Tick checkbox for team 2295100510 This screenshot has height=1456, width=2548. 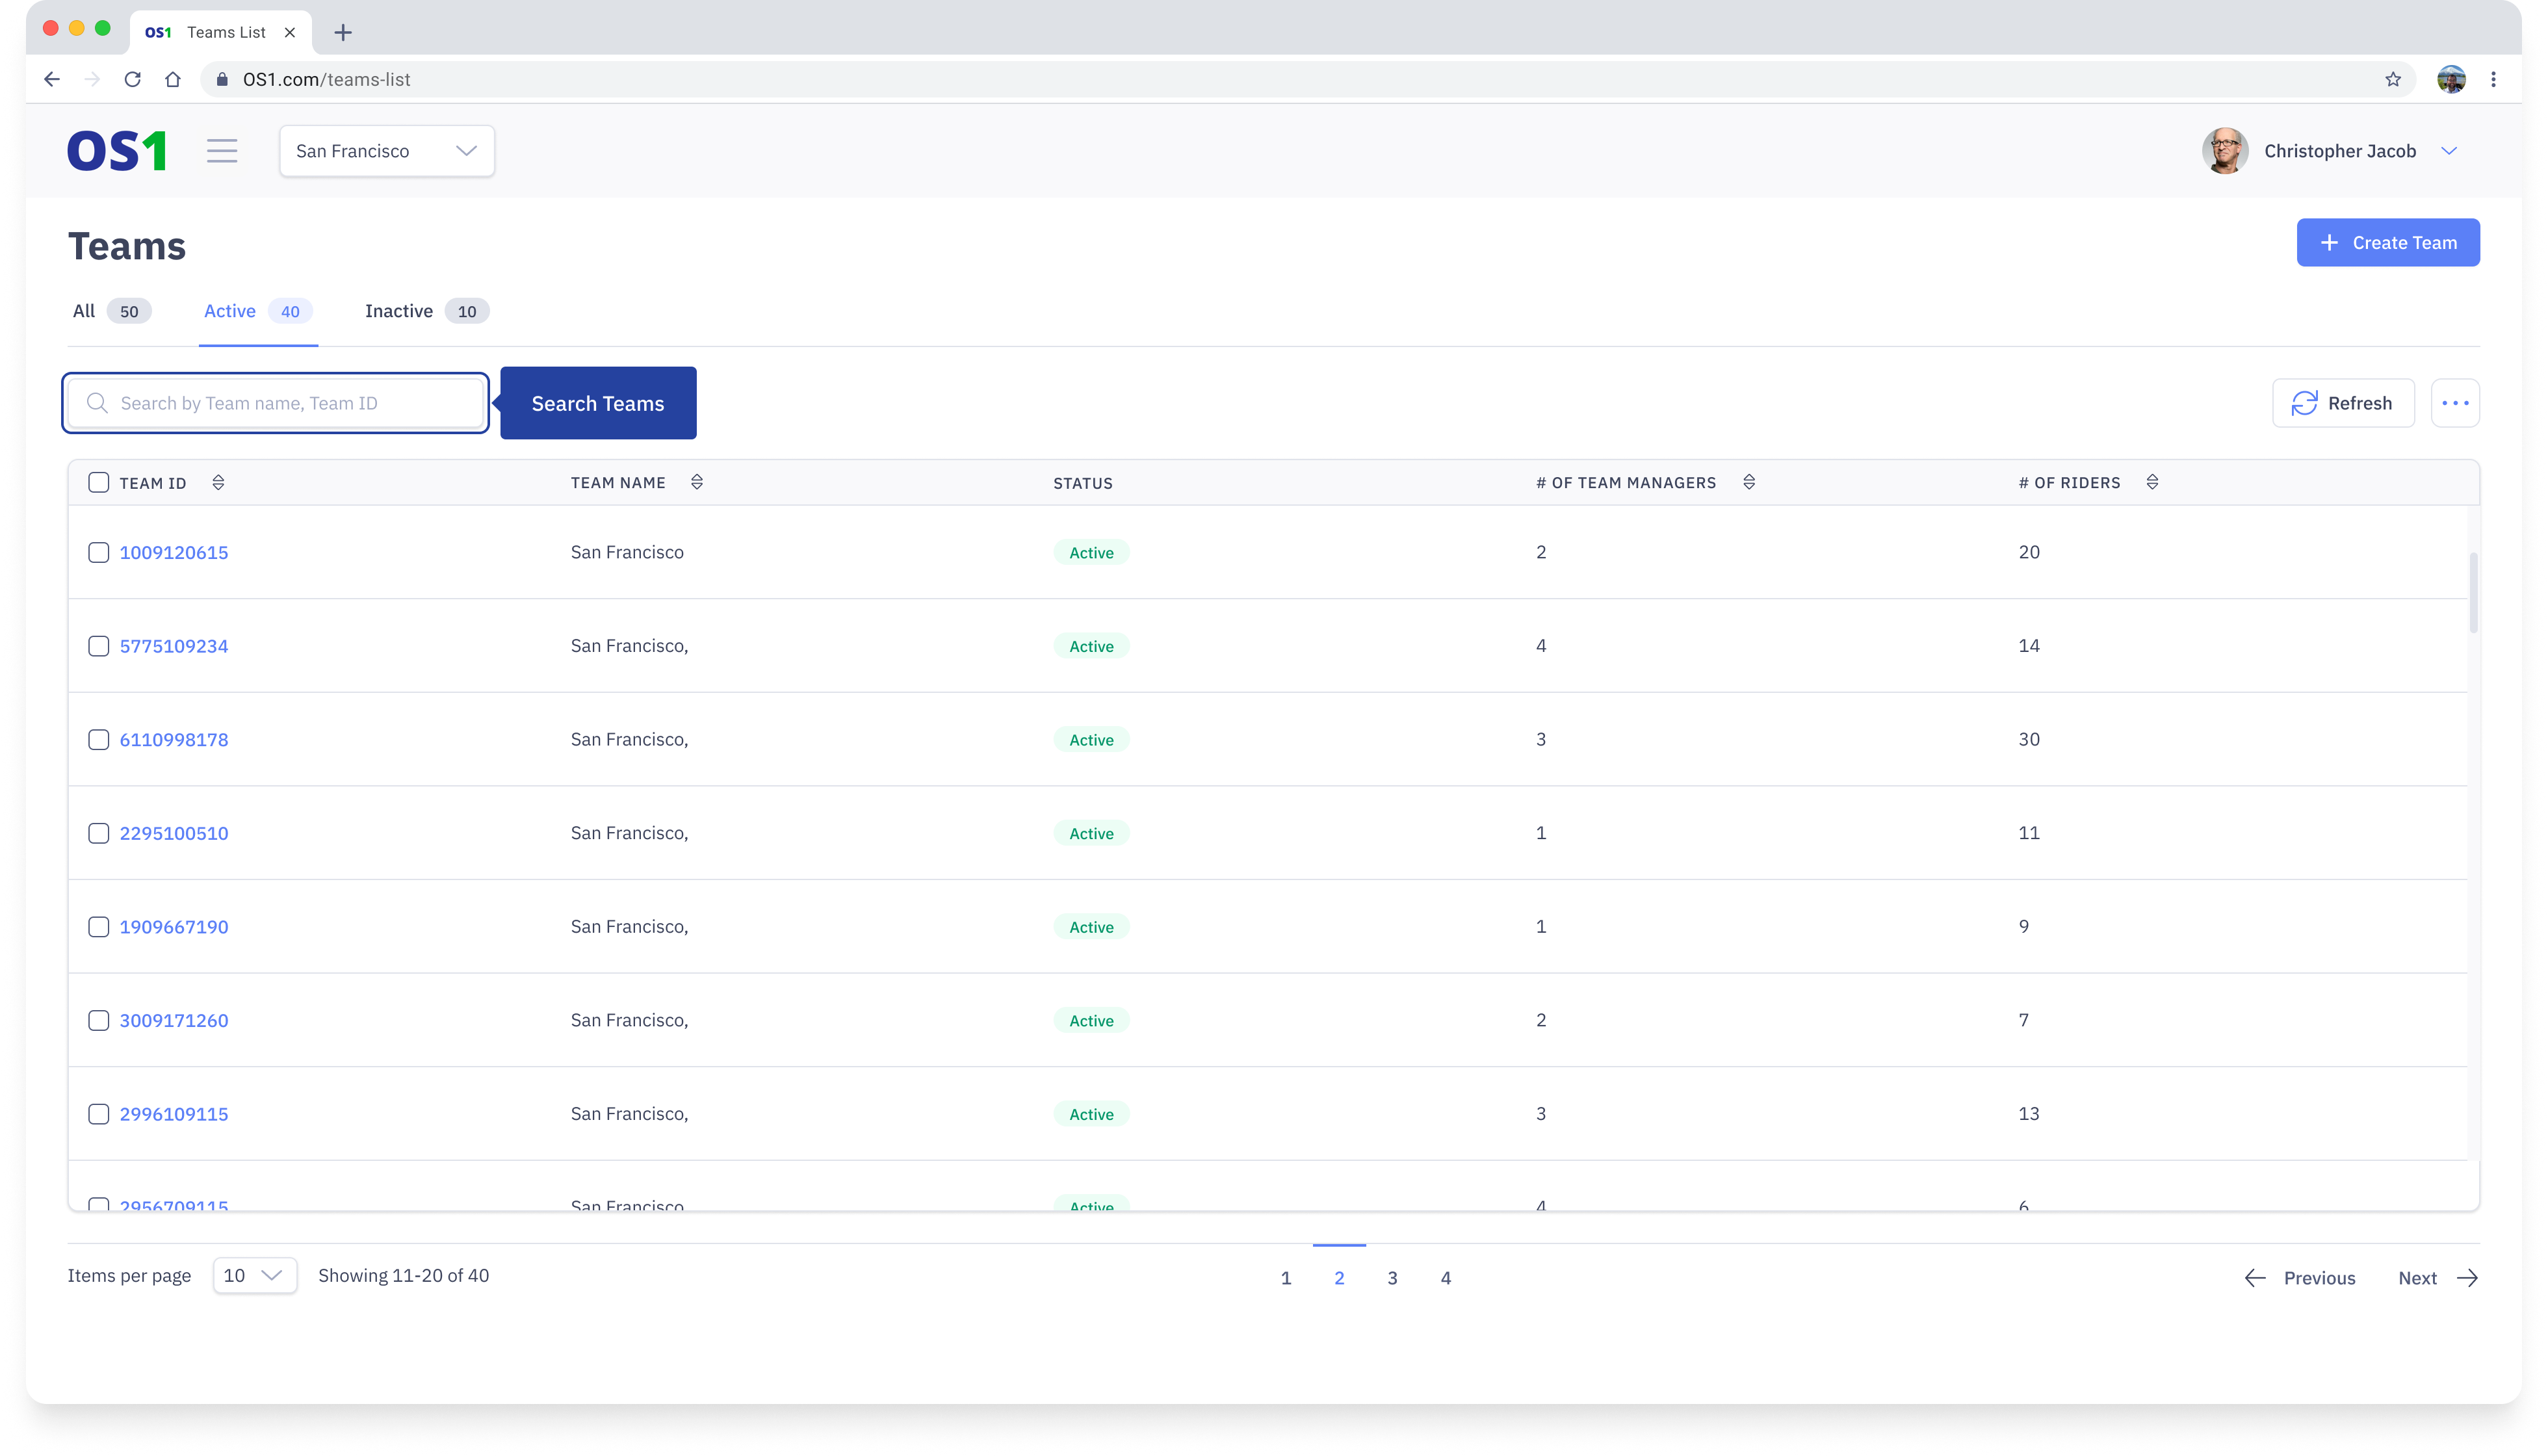[99, 833]
